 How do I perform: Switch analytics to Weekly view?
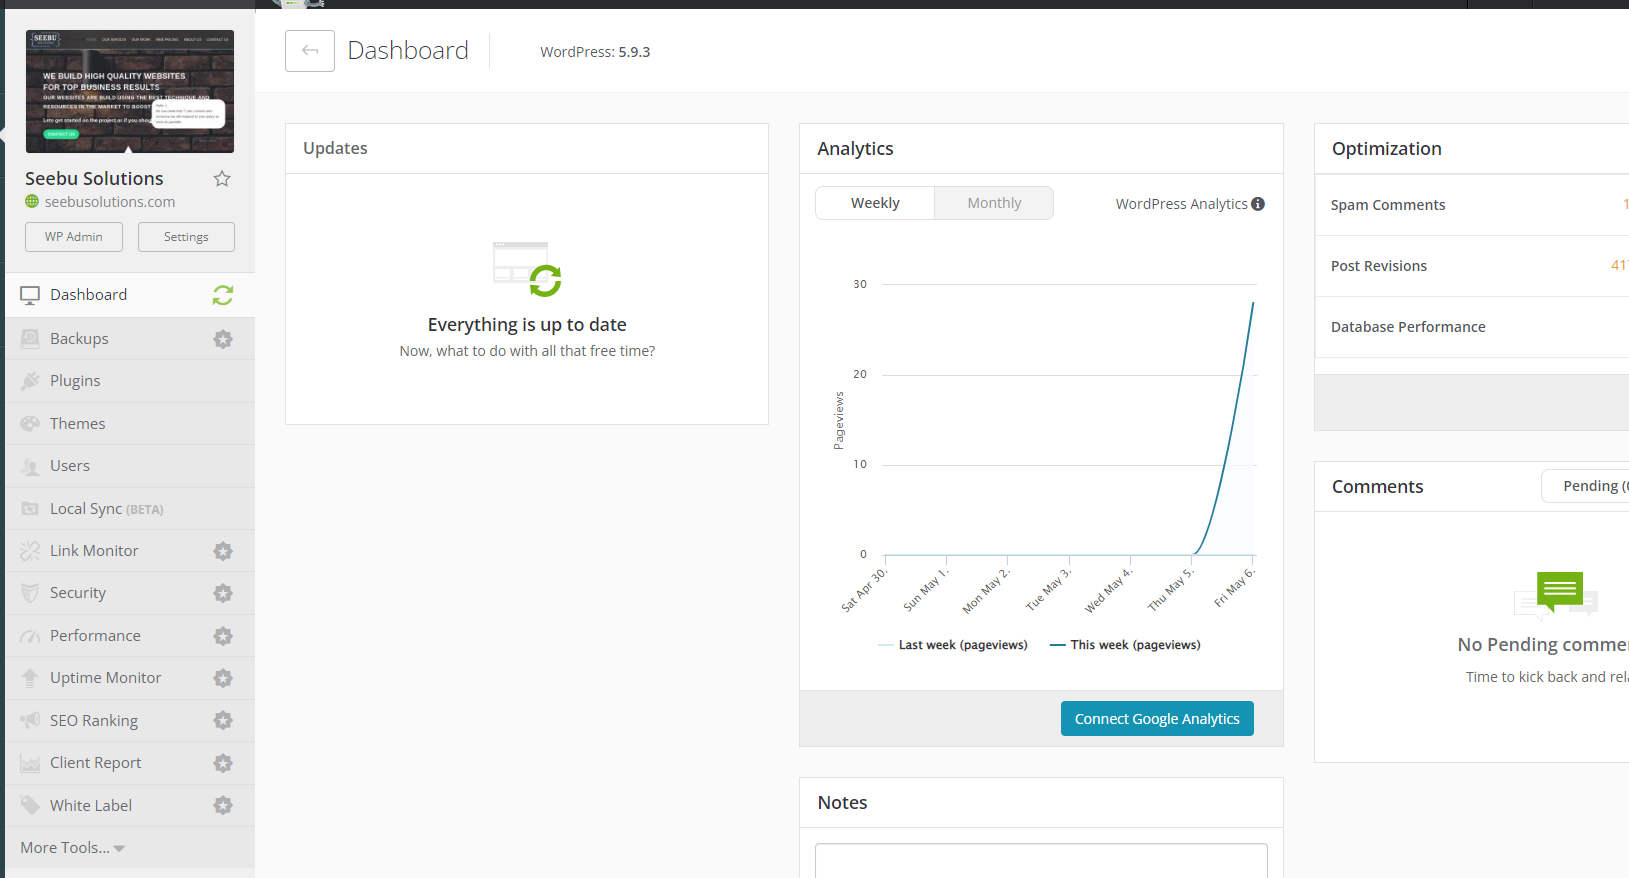click(875, 203)
